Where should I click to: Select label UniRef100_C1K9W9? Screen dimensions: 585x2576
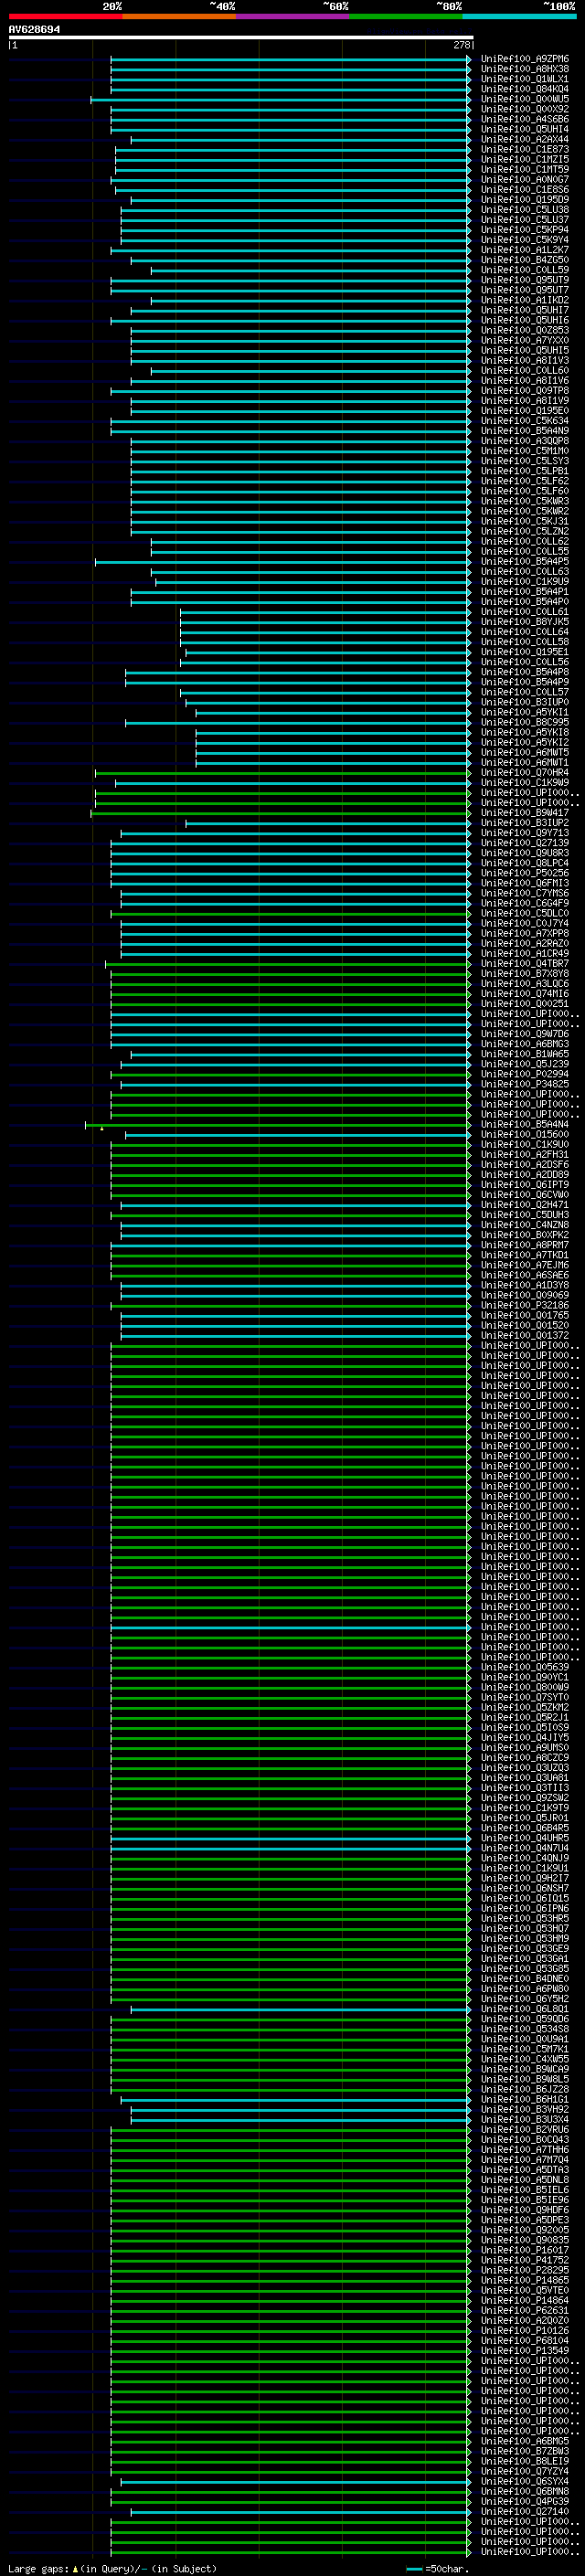(525, 782)
